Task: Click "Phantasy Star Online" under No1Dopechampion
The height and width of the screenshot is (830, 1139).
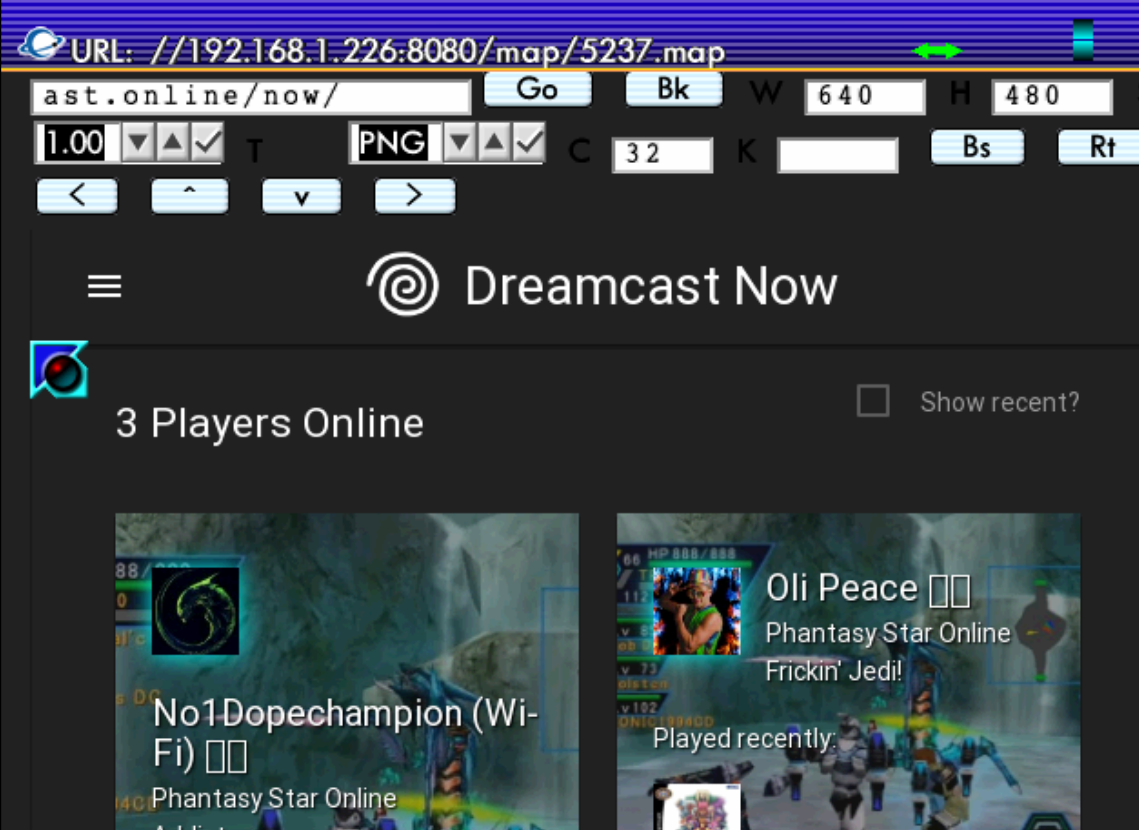Action: pyautogui.click(x=274, y=798)
